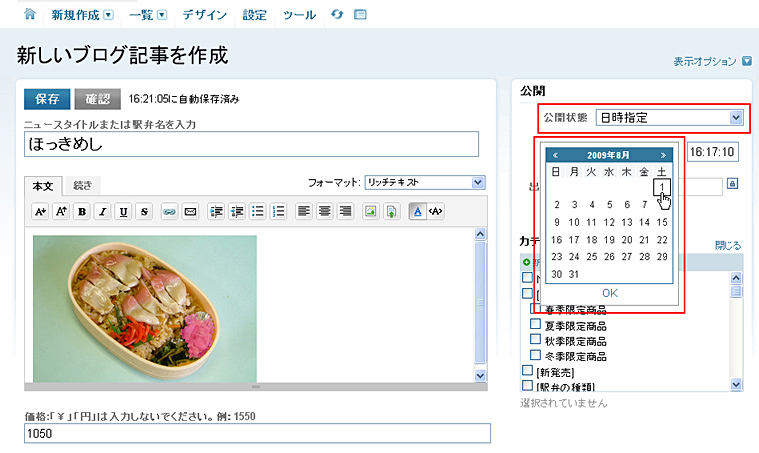Tick the [新発売] category checkbox
The height and width of the screenshot is (453, 759).
coord(527,371)
